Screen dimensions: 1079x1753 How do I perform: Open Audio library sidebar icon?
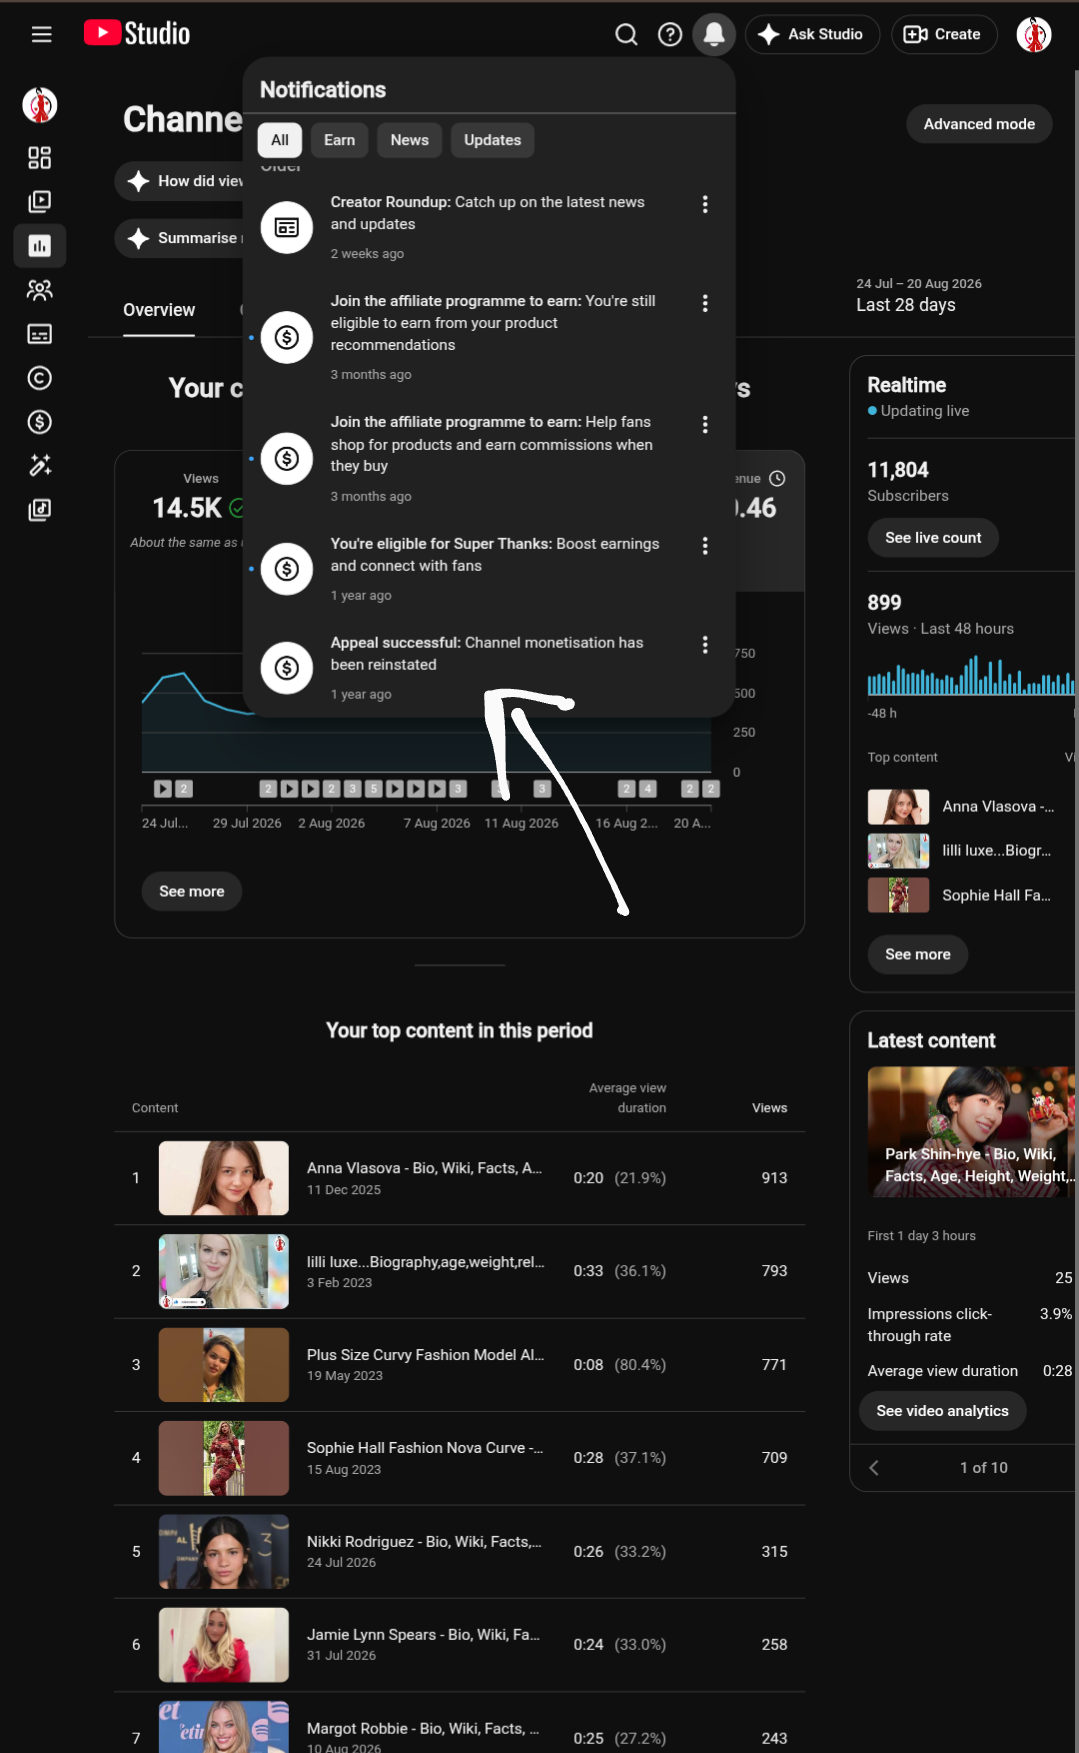40,510
